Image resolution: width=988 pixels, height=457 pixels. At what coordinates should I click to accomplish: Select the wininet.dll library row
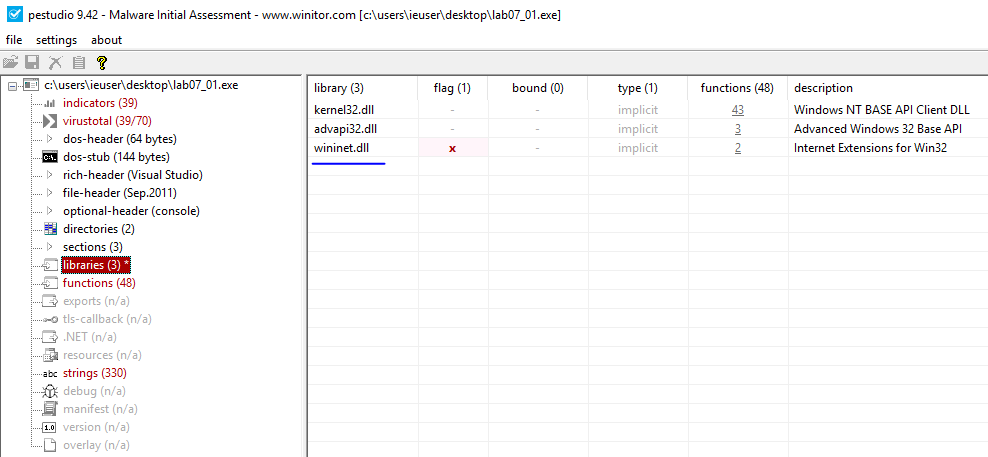click(648, 148)
